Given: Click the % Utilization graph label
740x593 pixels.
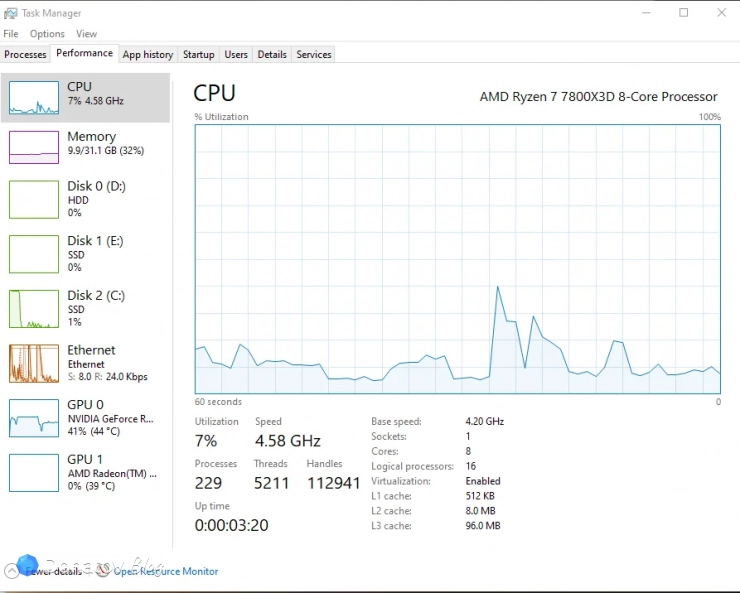Looking at the screenshot, I should [x=221, y=117].
